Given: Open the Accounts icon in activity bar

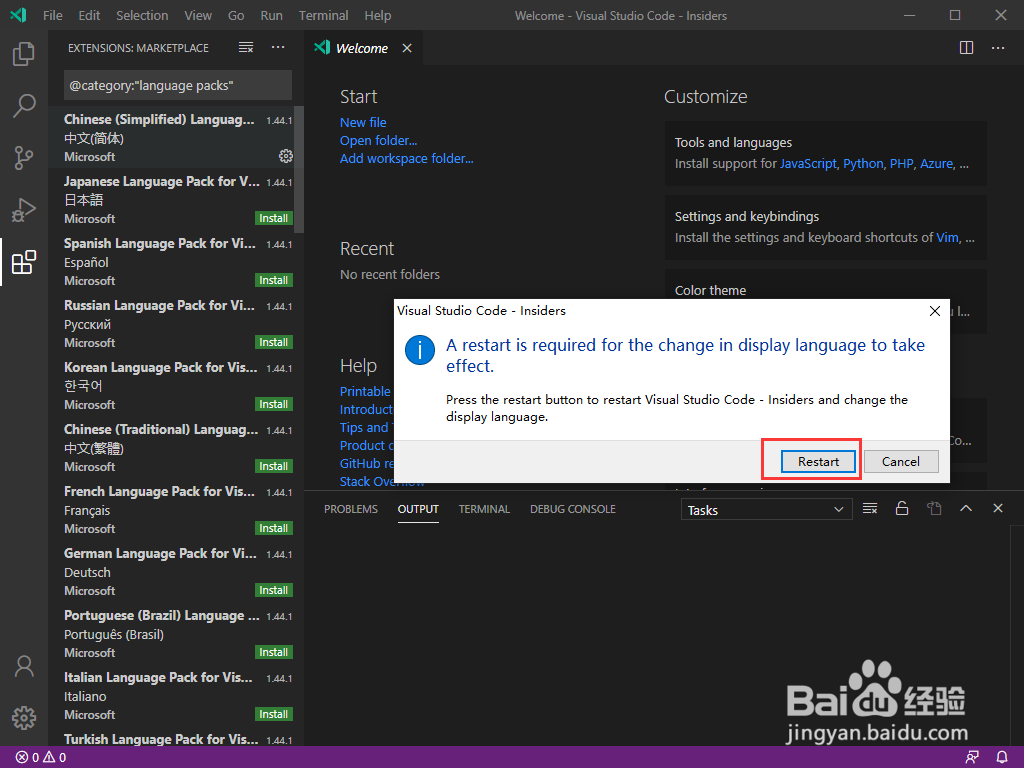Looking at the screenshot, I should [24, 666].
